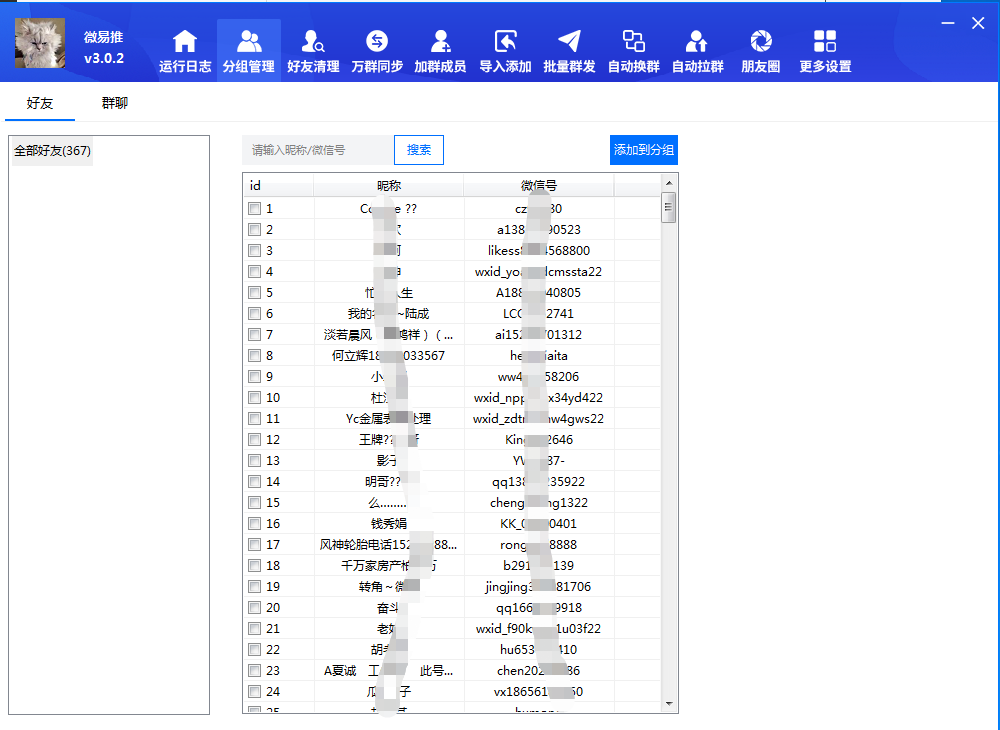
Task: Check the checkbox for row 1
Action: point(255,209)
